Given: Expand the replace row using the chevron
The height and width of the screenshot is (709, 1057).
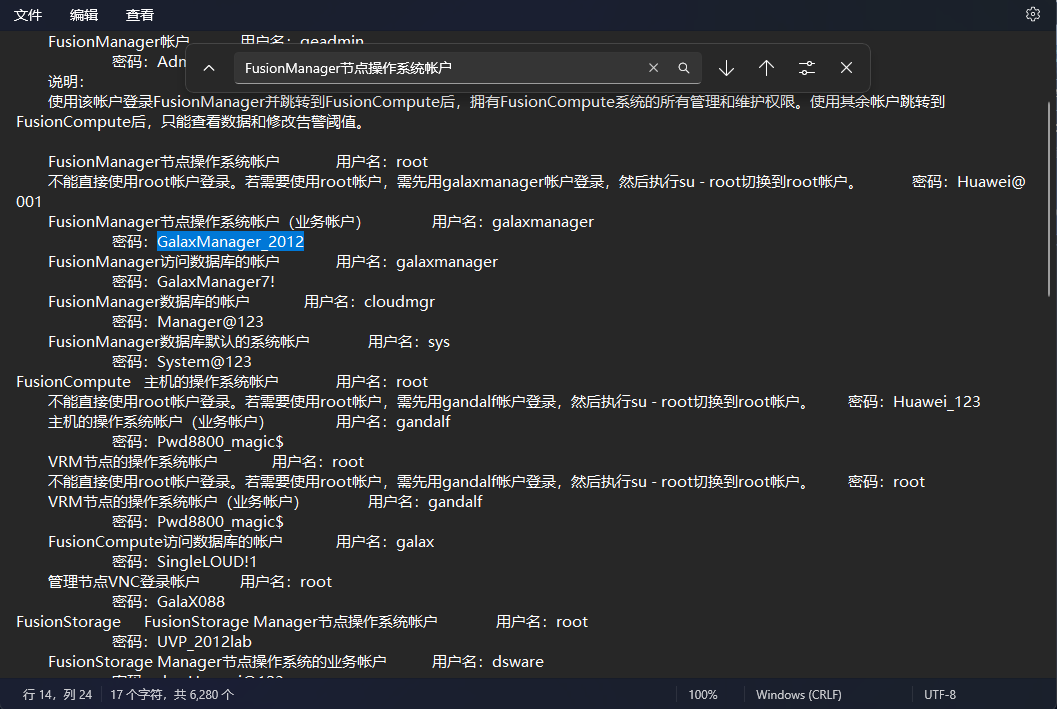Looking at the screenshot, I should (x=209, y=68).
